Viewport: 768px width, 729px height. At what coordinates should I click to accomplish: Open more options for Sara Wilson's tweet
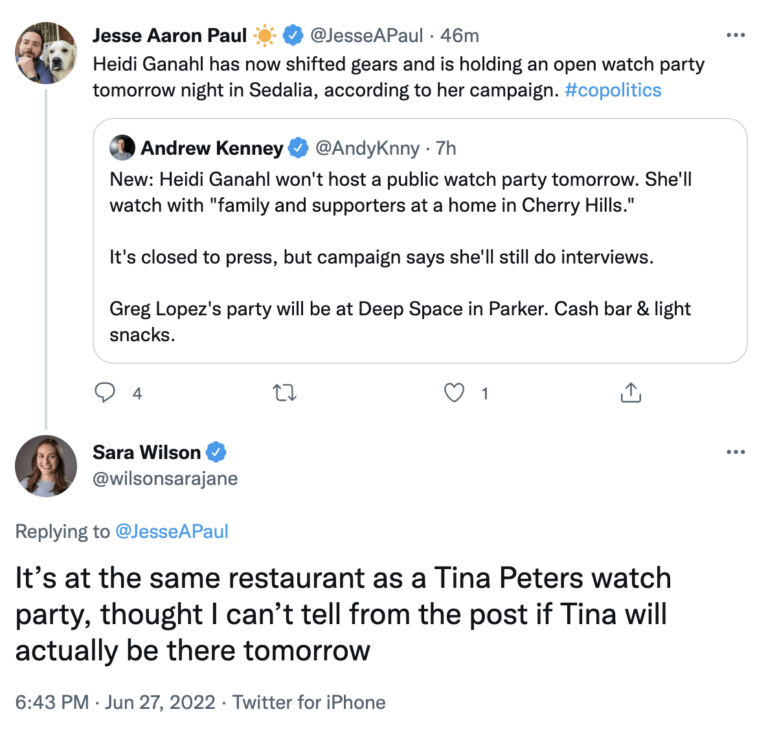point(735,452)
